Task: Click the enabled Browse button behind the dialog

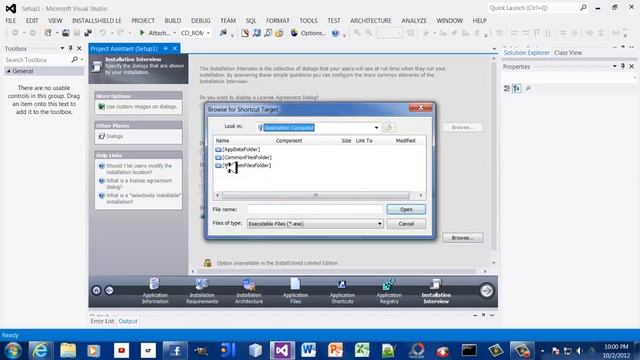Action: coord(462,238)
